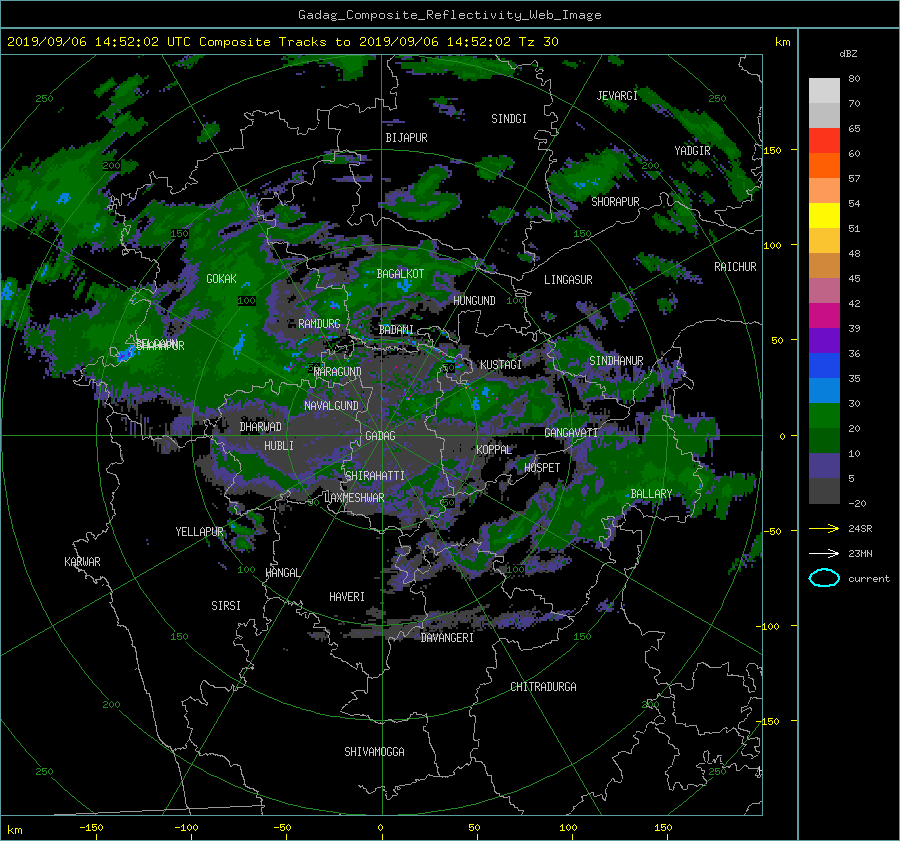Image resolution: width=900 pixels, height=841 pixels.
Task: Click the HUBLI city label
Action: [x=279, y=445]
